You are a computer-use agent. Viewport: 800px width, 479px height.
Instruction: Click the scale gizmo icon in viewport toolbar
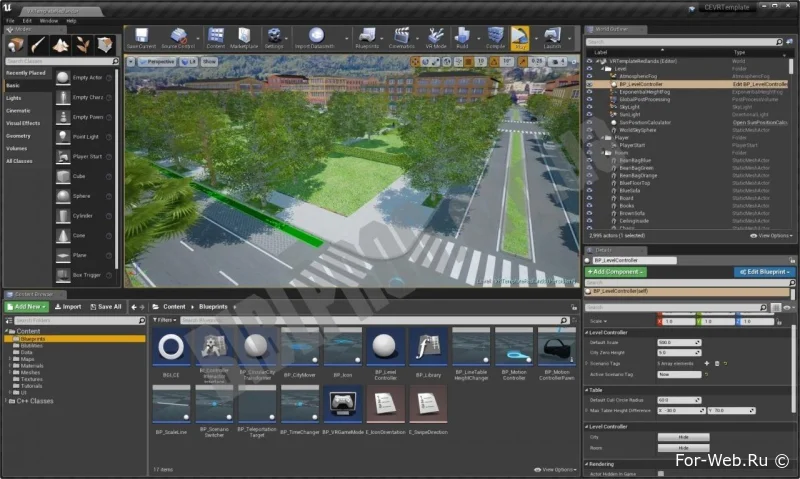[x=436, y=62]
